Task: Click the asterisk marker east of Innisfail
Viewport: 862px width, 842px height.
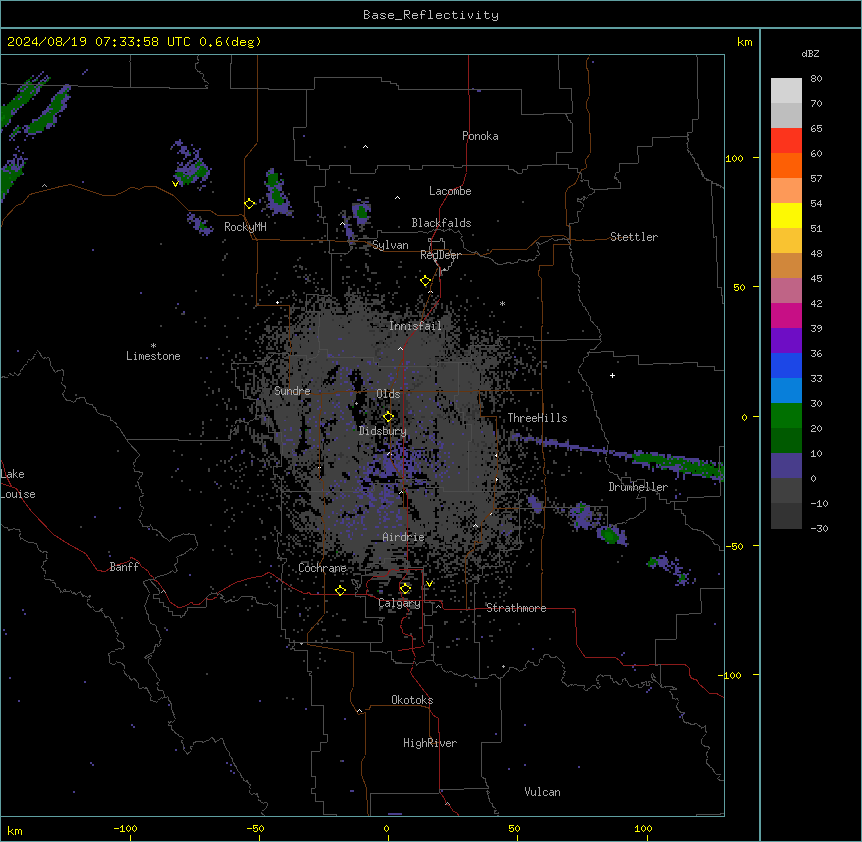Action: pos(502,303)
